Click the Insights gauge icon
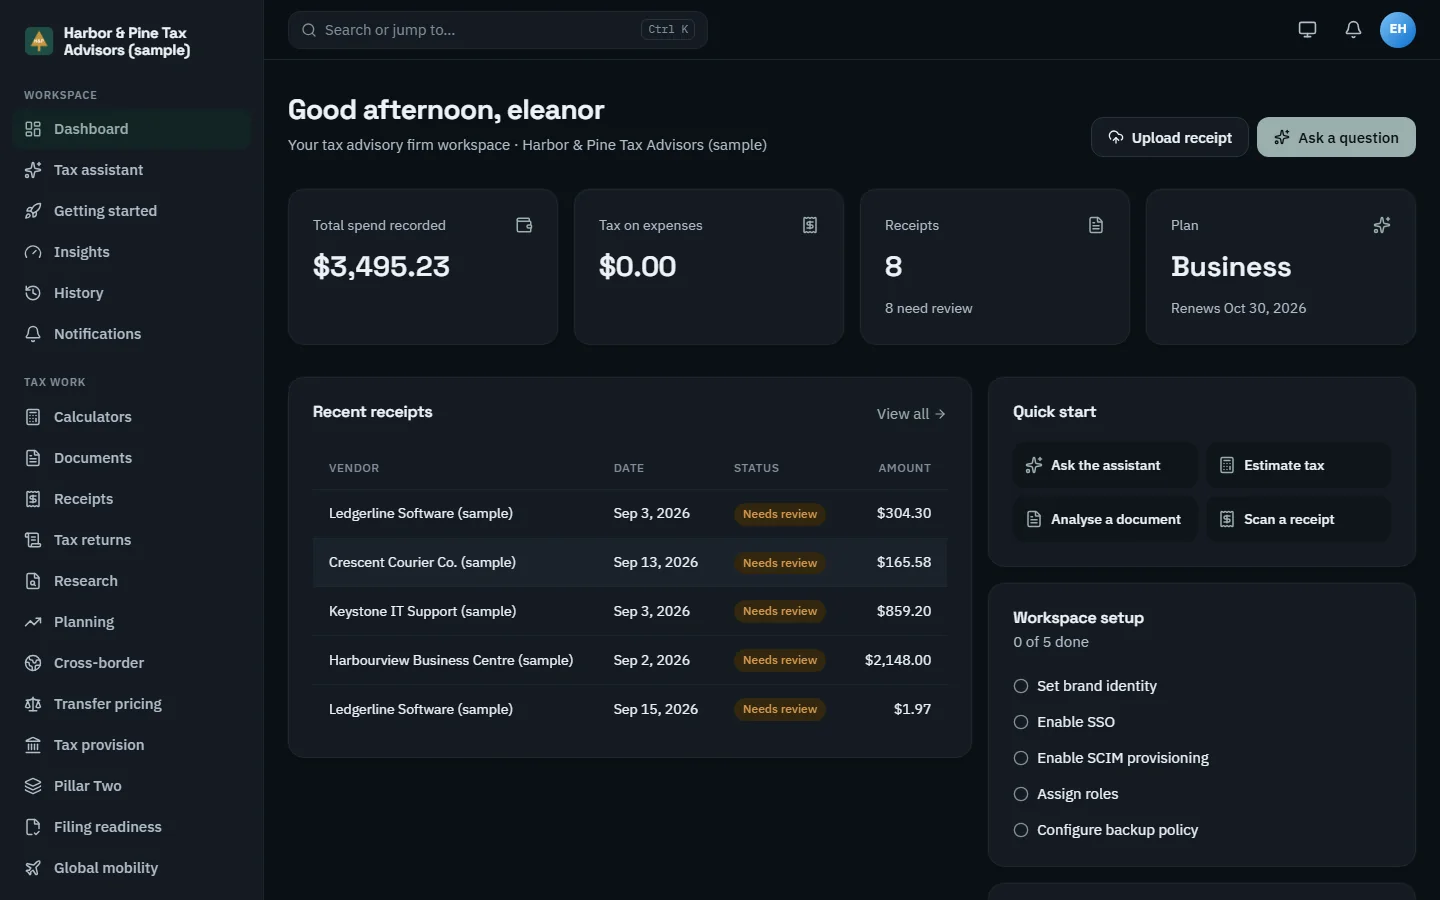This screenshot has height=900, width=1440. (x=33, y=252)
